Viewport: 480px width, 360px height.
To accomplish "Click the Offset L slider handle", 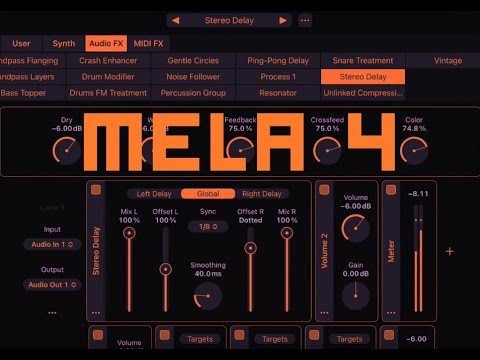I will (x=165, y=269).
